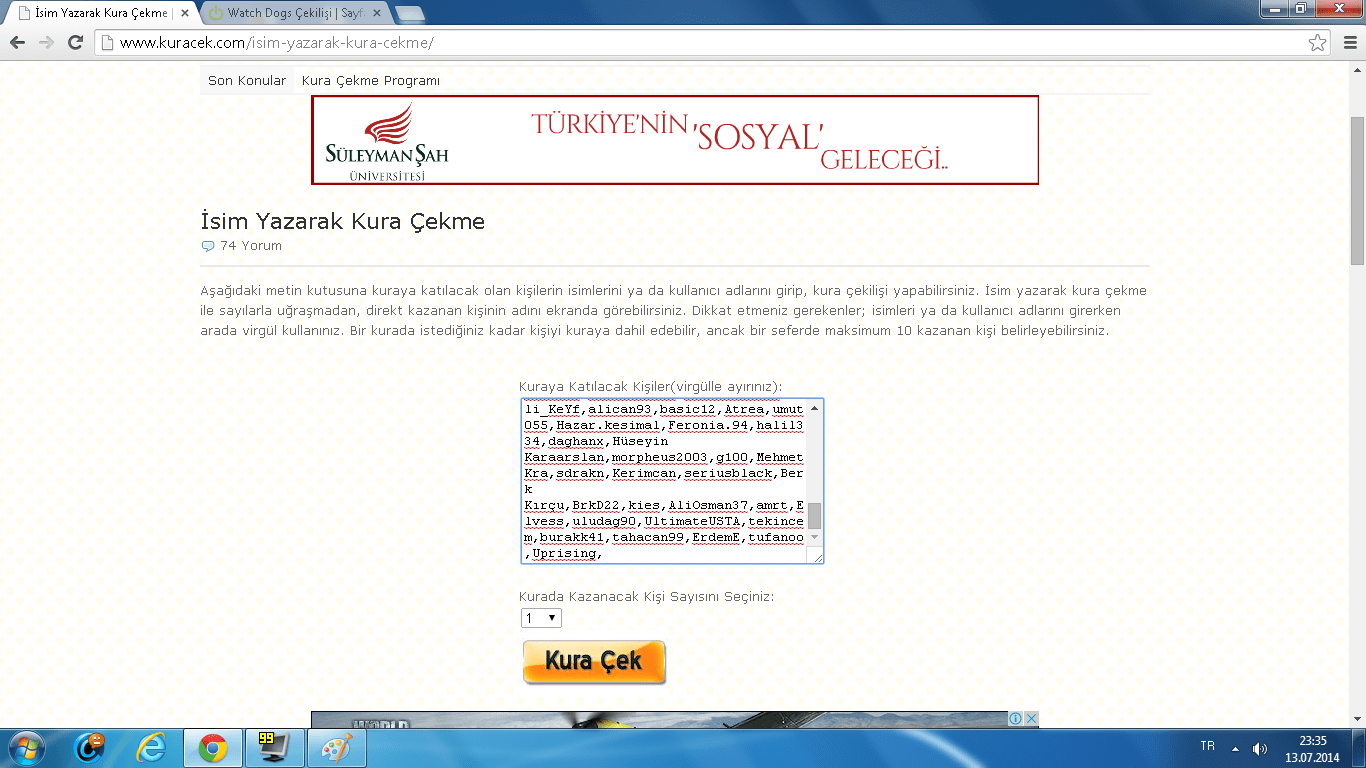
Task: Click the textarea scroll down arrow
Action: click(x=815, y=538)
